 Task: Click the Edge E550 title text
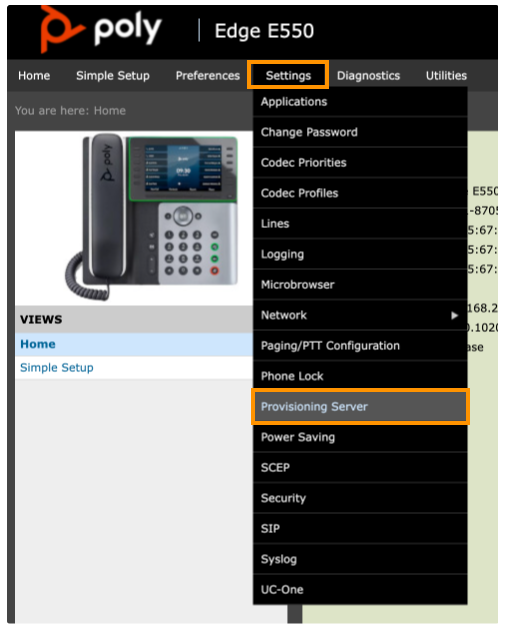264,31
